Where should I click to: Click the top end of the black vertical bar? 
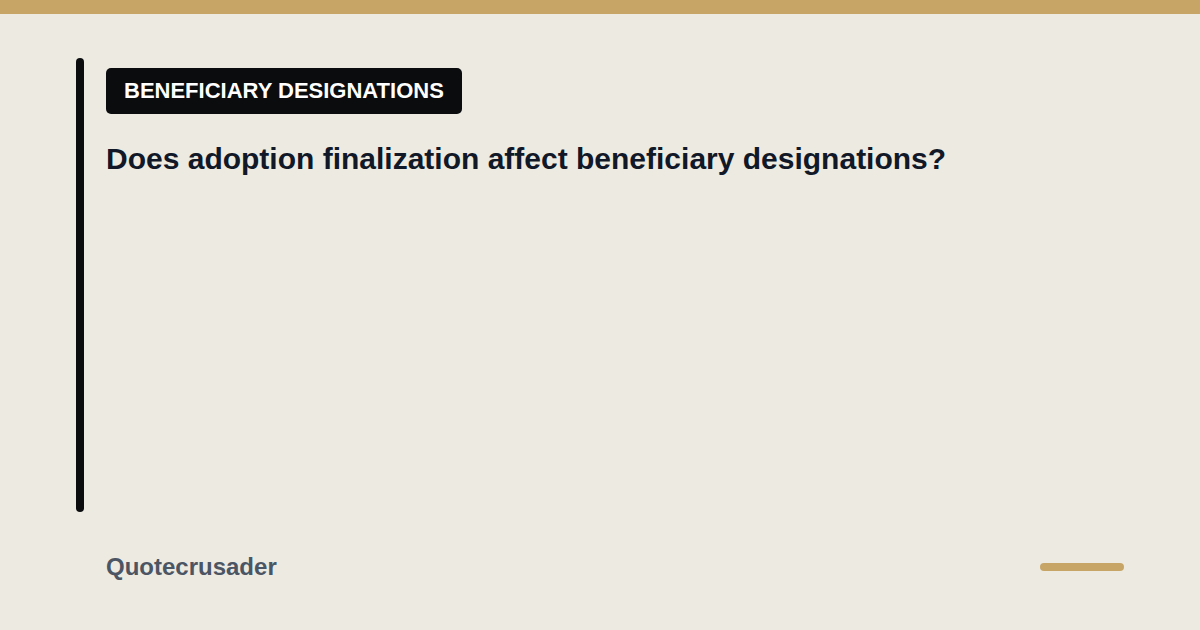(80, 63)
